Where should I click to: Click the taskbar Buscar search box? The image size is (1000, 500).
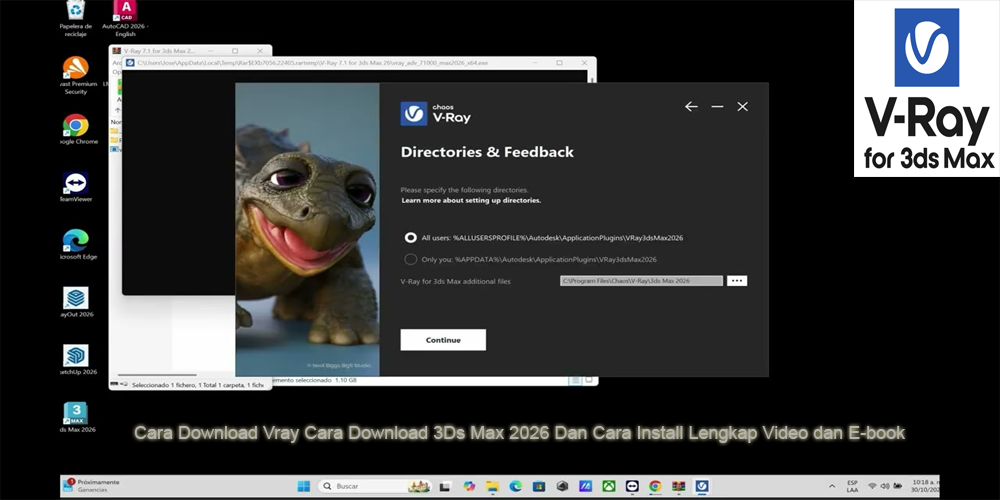pyautogui.click(x=375, y=486)
